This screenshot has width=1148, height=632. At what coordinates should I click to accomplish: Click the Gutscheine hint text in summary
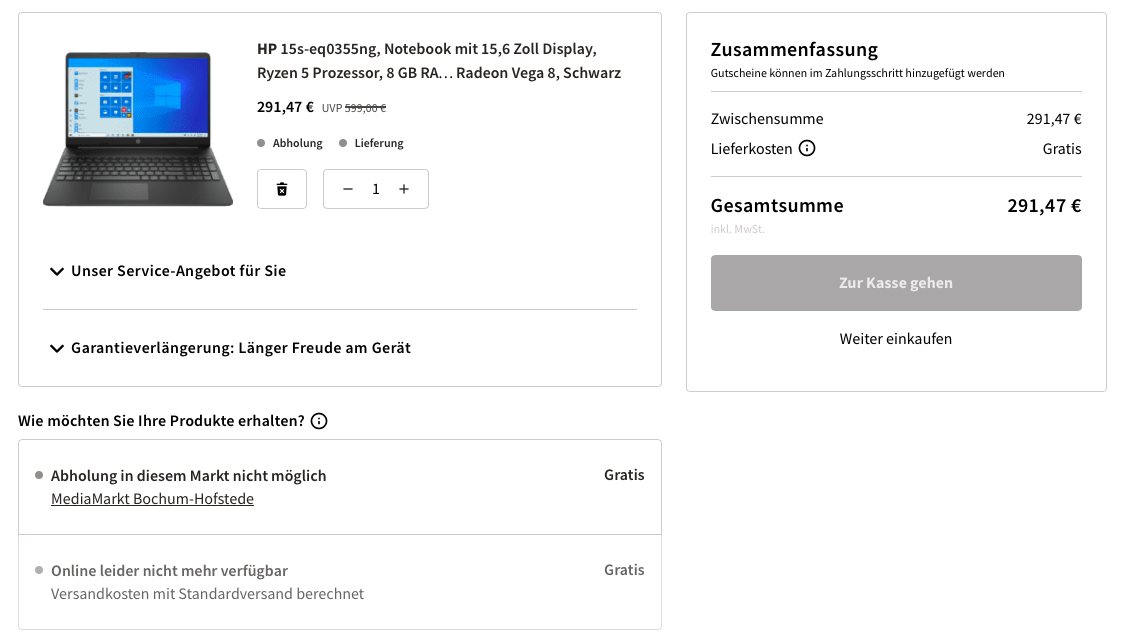point(857,73)
